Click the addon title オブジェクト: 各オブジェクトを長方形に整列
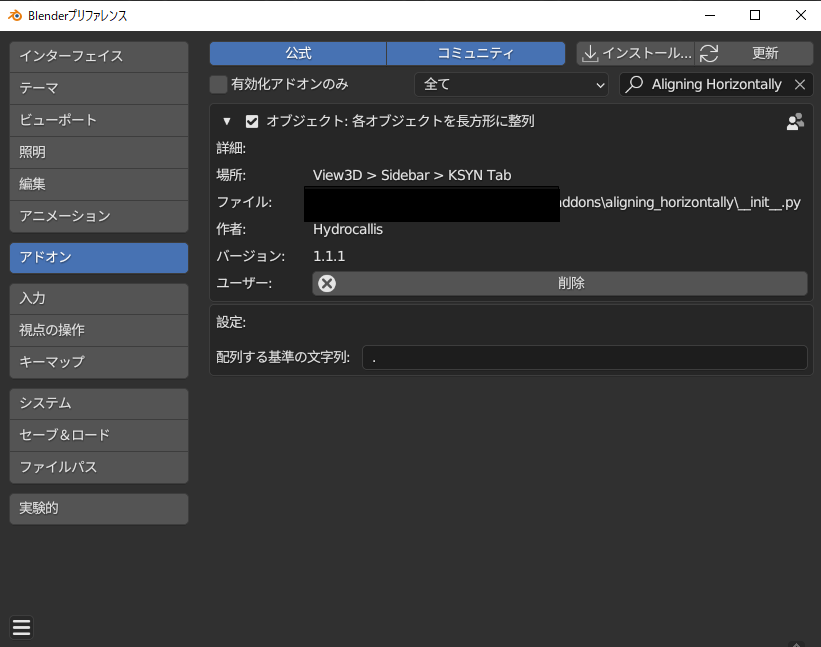 (x=400, y=121)
